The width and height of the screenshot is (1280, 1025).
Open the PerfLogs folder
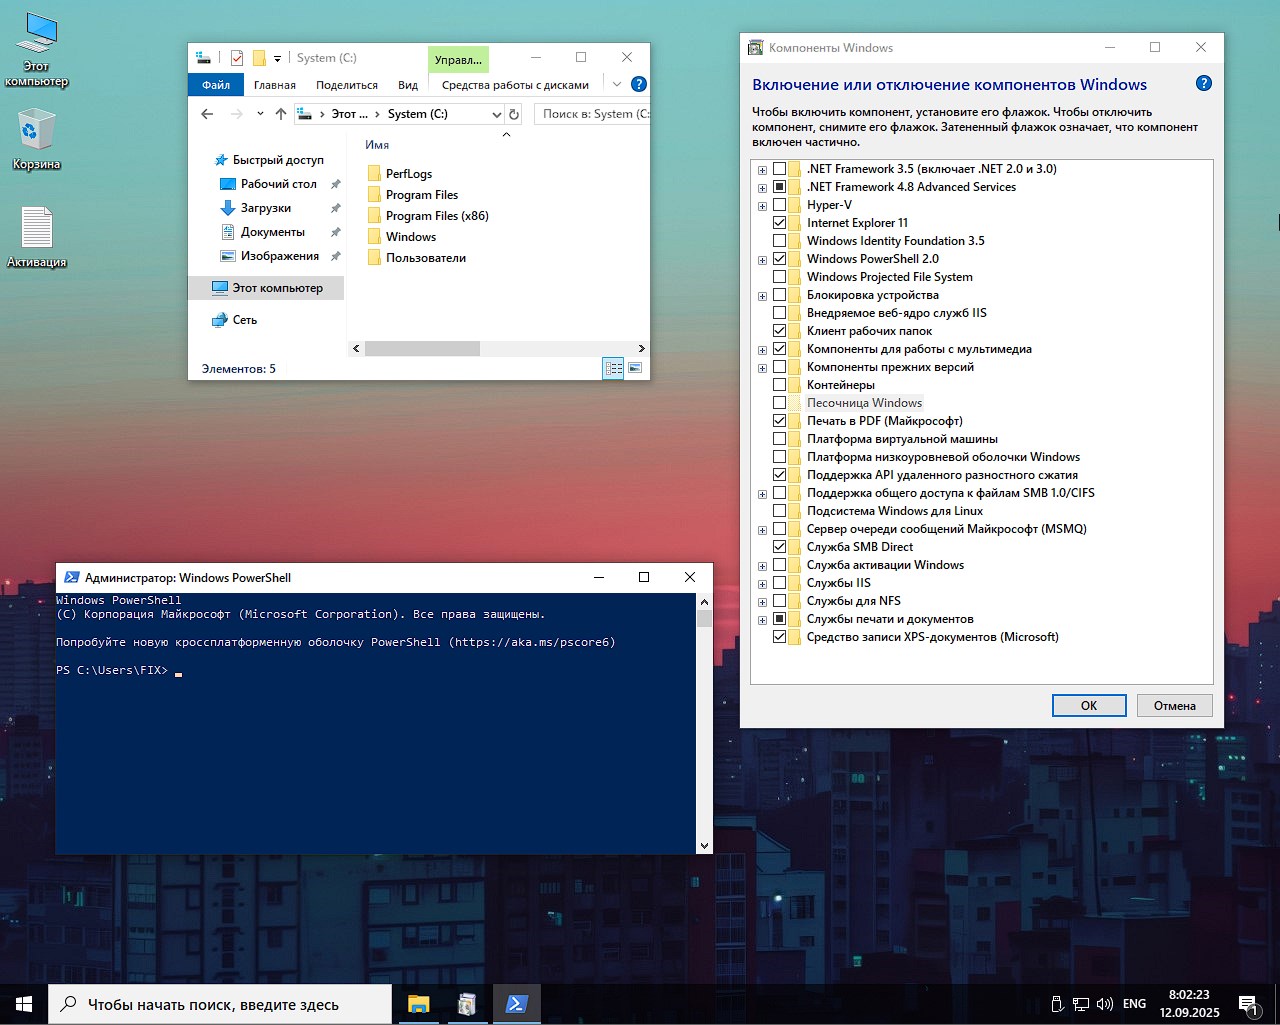(408, 174)
